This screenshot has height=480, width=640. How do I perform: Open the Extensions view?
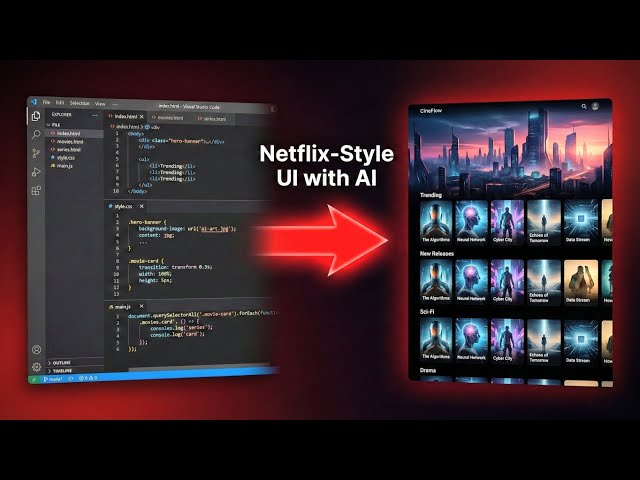[x=36, y=191]
